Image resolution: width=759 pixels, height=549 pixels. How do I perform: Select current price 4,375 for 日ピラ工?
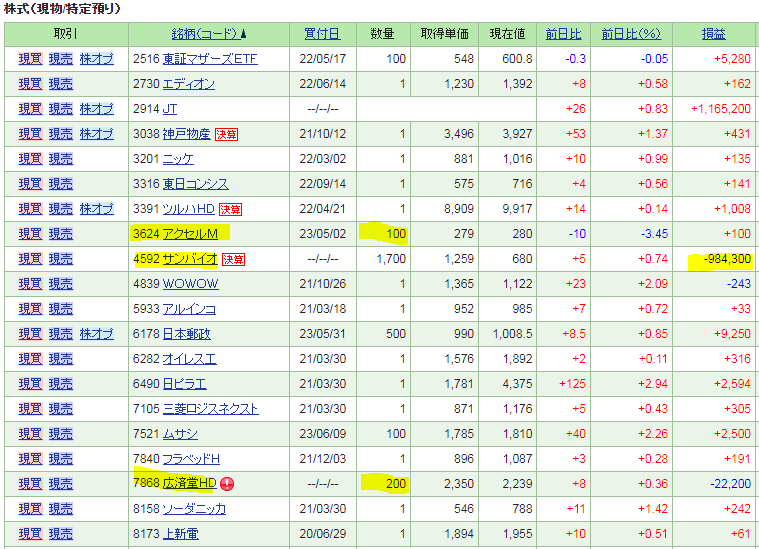[x=517, y=384]
